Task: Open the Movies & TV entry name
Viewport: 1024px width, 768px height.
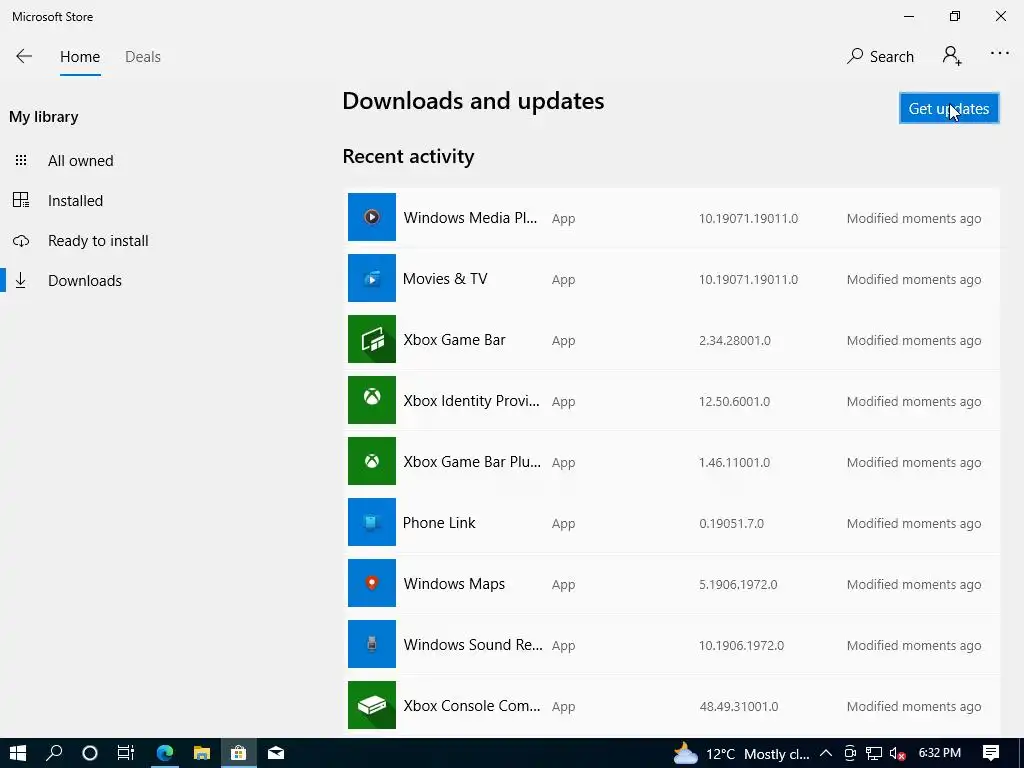Action: (x=445, y=279)
